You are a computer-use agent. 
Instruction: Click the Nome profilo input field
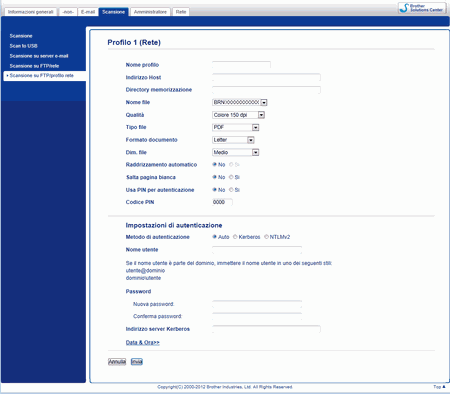241,65
